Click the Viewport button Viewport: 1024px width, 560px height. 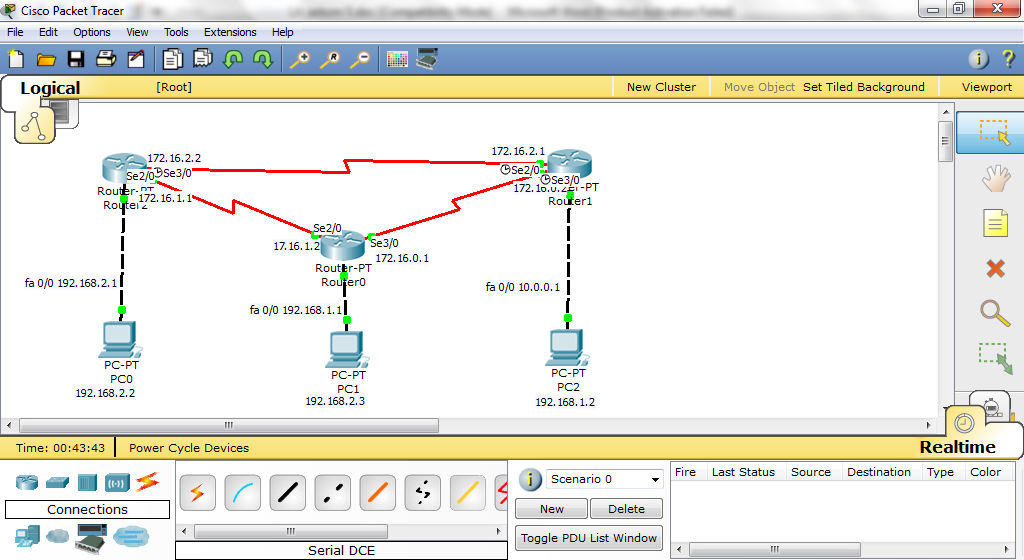coord(986,87)
